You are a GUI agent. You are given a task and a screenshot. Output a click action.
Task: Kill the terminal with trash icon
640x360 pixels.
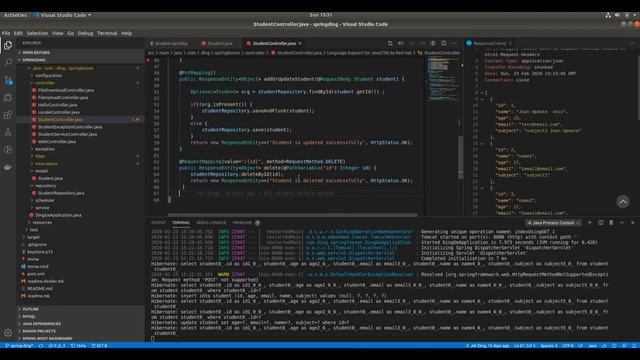(611, 222)
